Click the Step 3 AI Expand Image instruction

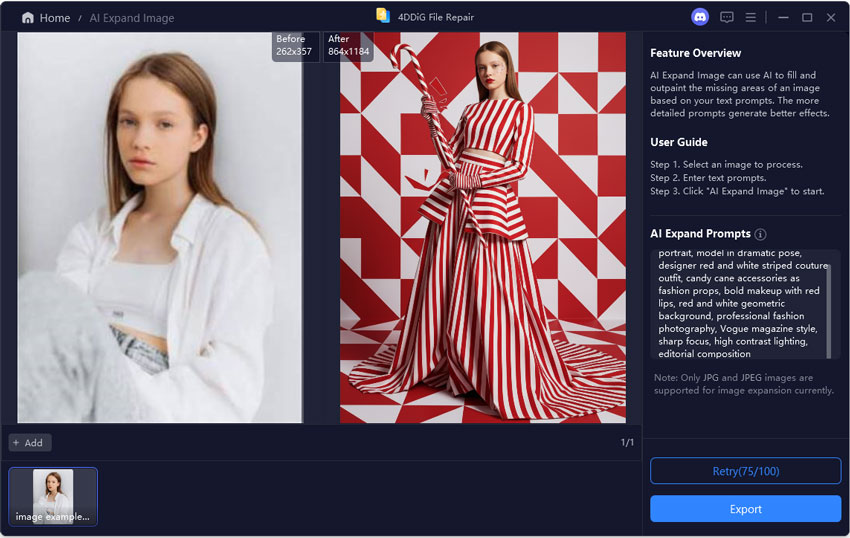click(737, 191)
